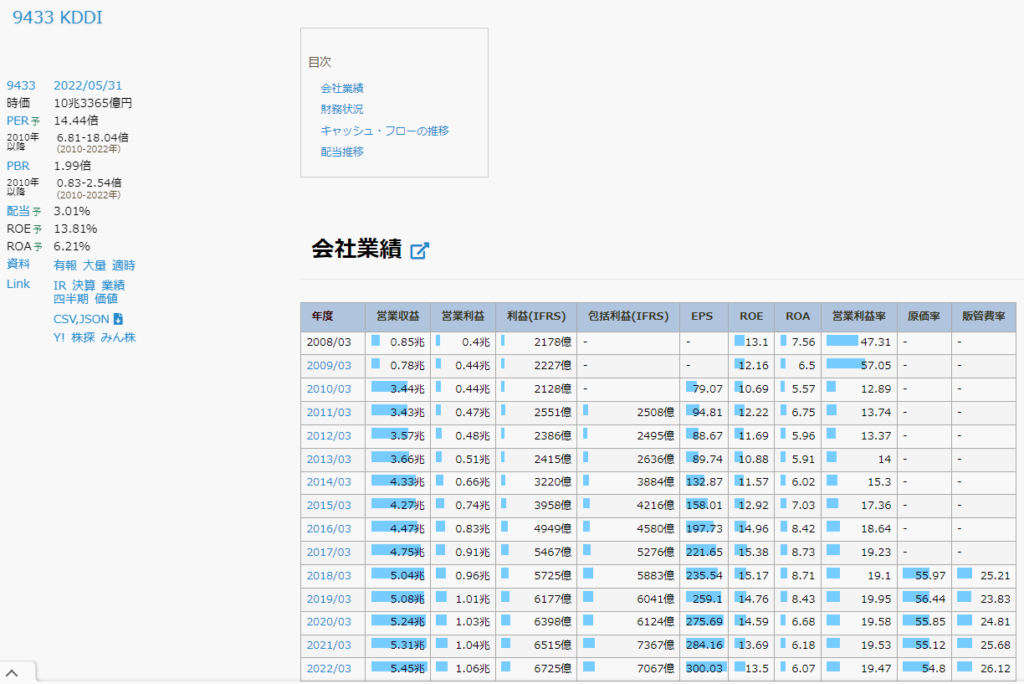Open the 資料 link
This screenshot has height=684, width=1024.
click(18, 264)
